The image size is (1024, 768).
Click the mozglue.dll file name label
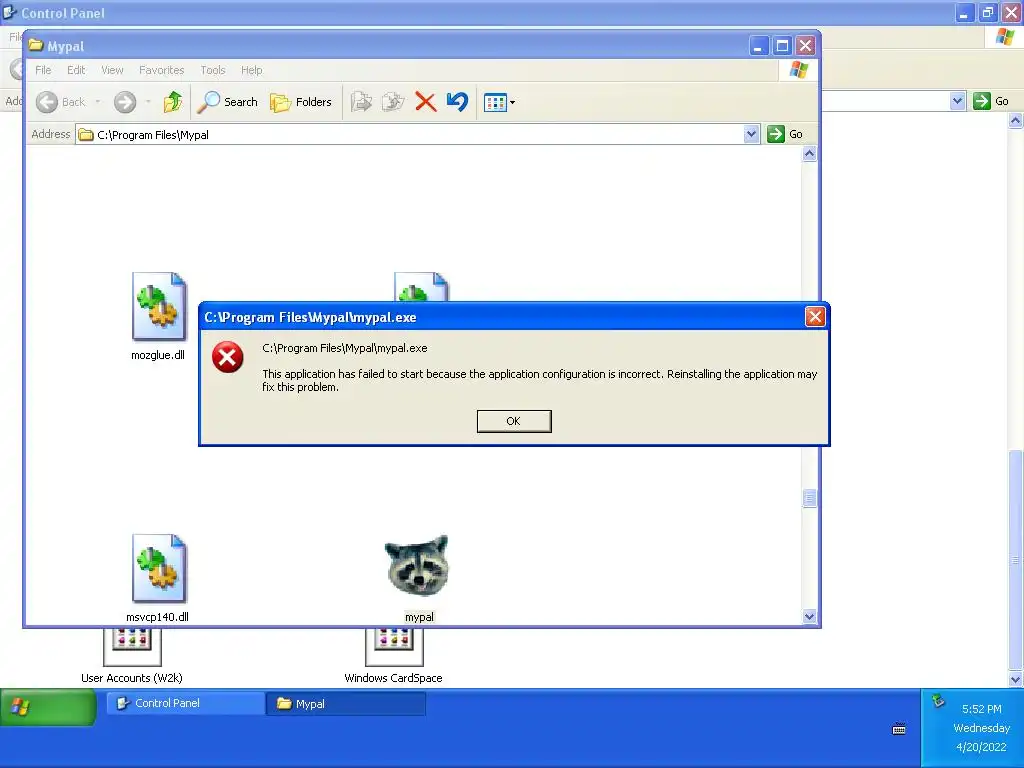[x=158, y=355]
